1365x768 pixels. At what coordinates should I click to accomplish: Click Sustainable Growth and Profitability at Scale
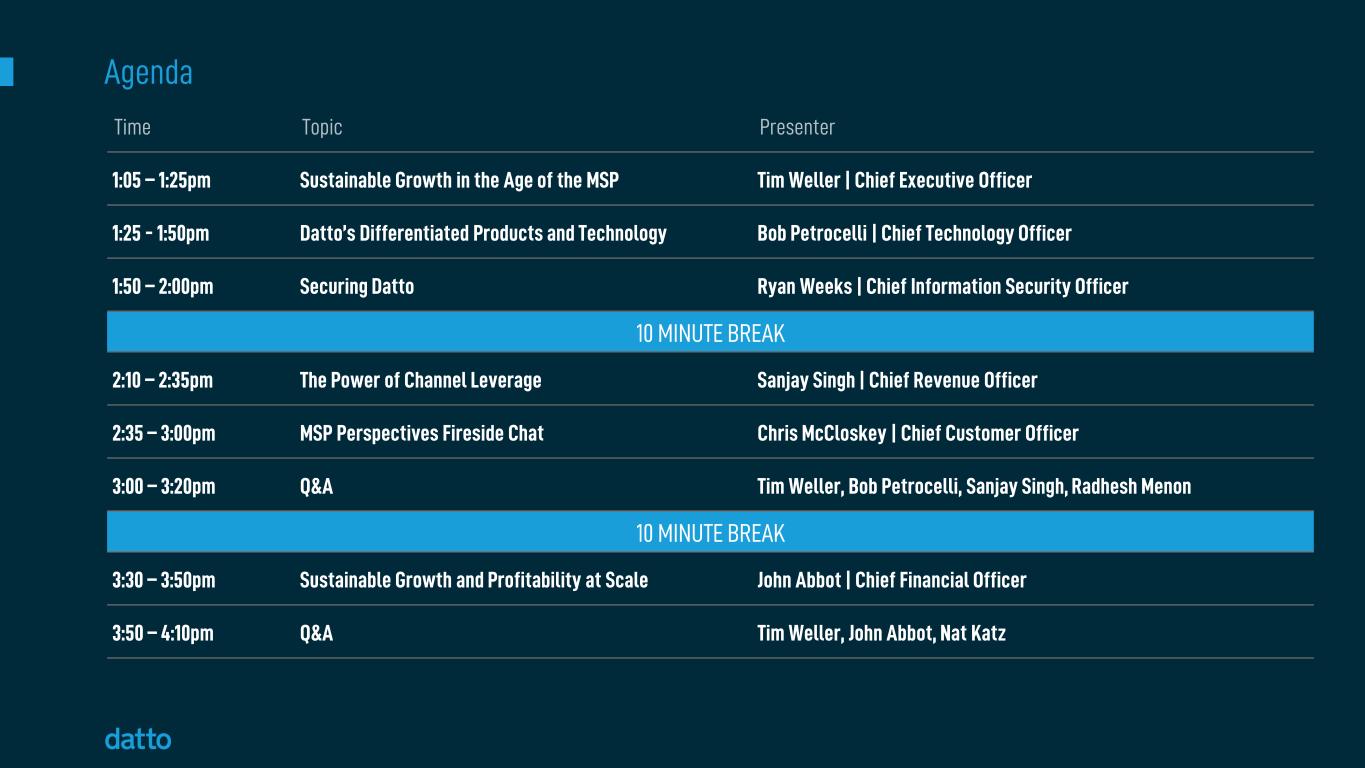tap(474, 581)
